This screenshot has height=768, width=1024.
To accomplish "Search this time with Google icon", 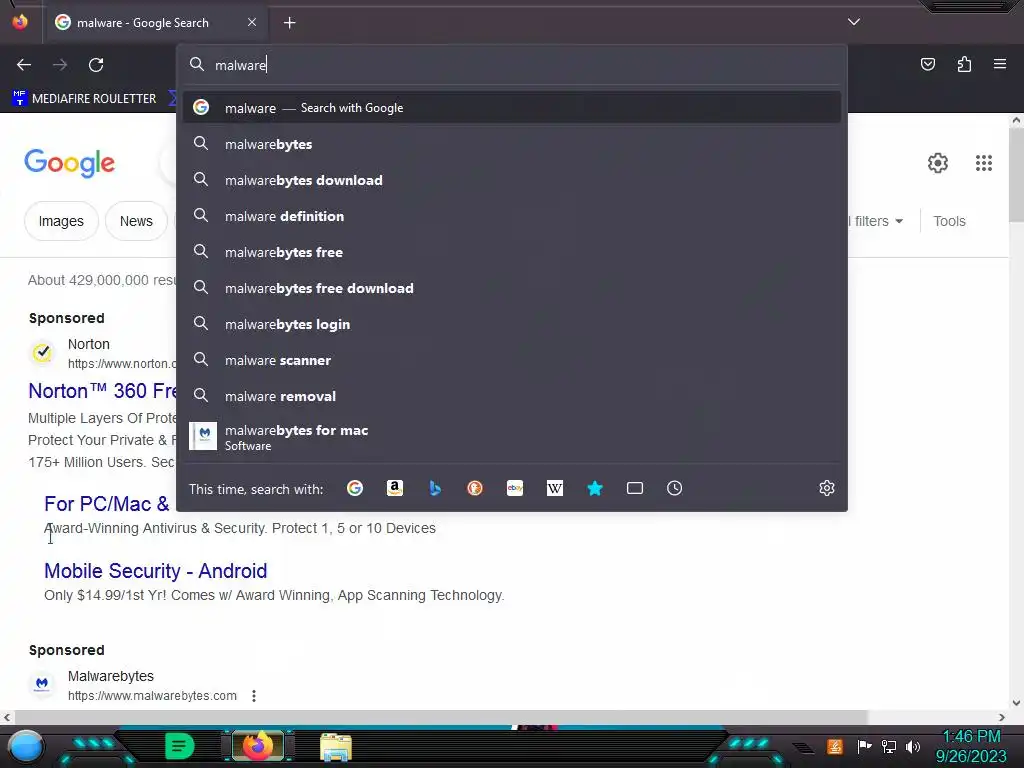I will [355, 488].
